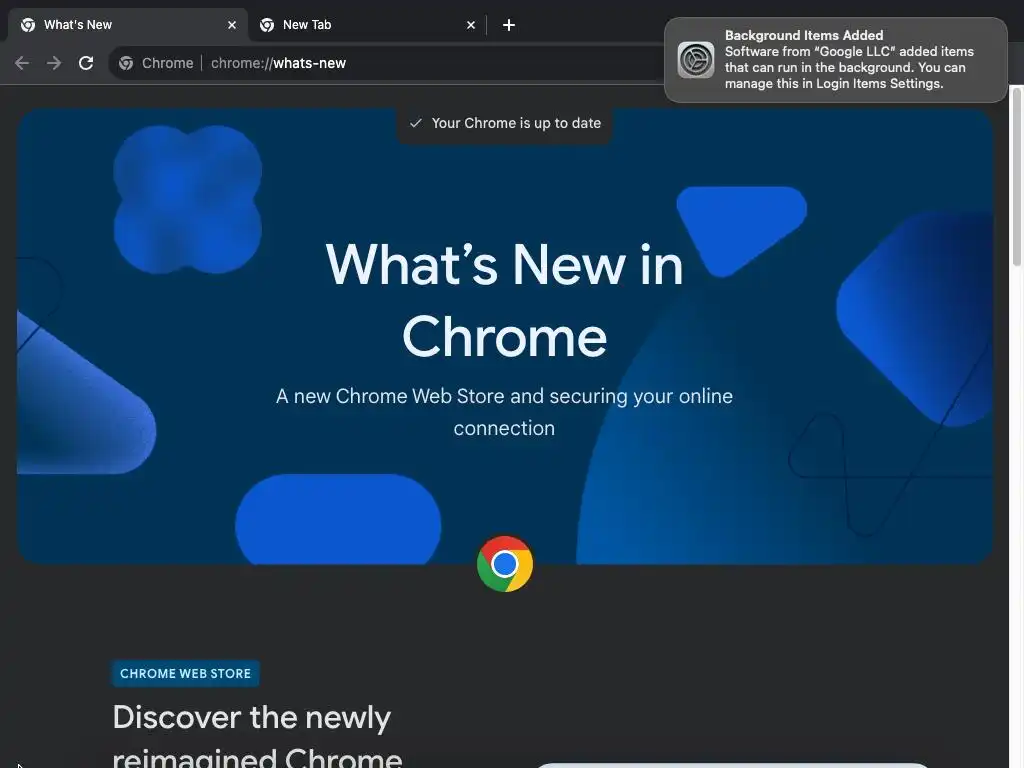
Task: Click the "What's New in Chrome" heading
Action: pyautogui.click(x=504, y=300)
